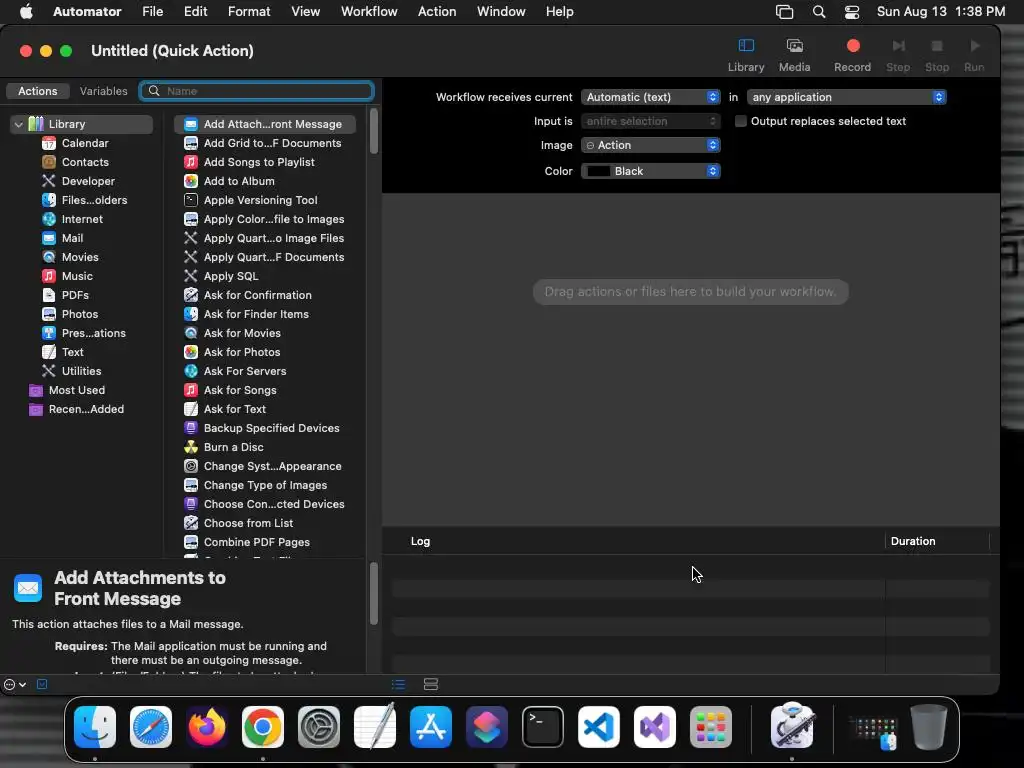This screenshot has height=768, width=1024.
Task: Select Files & Folders category
Action: [93, 200]
